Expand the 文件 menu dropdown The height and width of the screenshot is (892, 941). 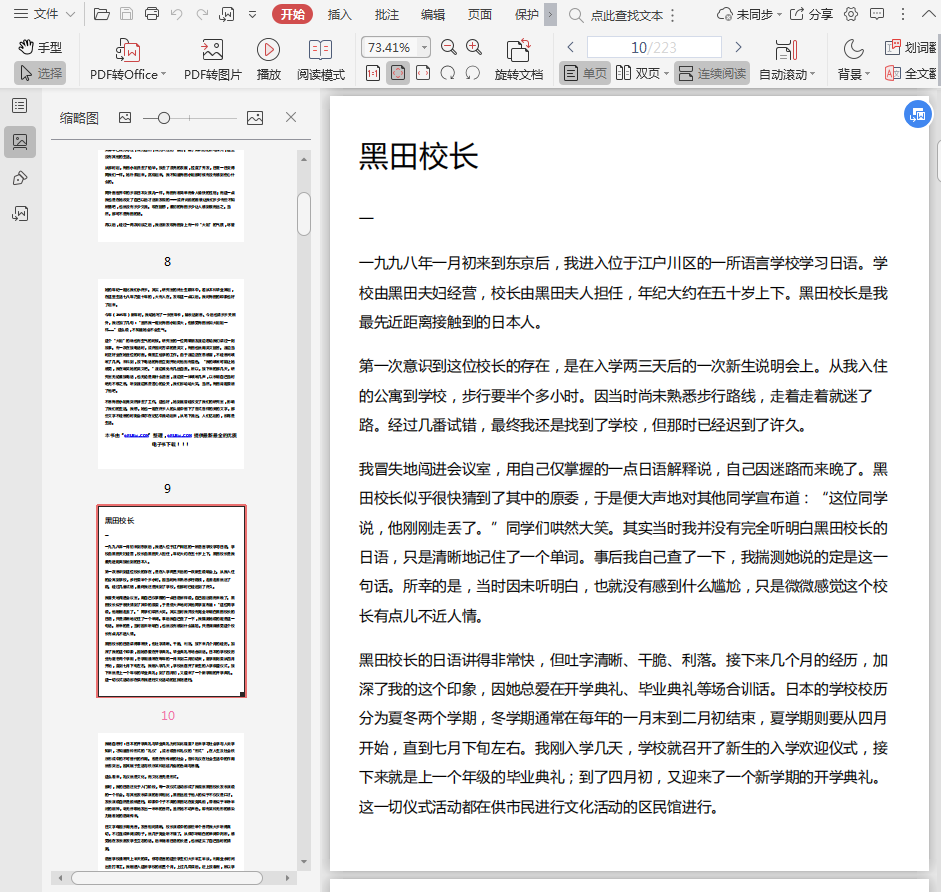(45, 14)
